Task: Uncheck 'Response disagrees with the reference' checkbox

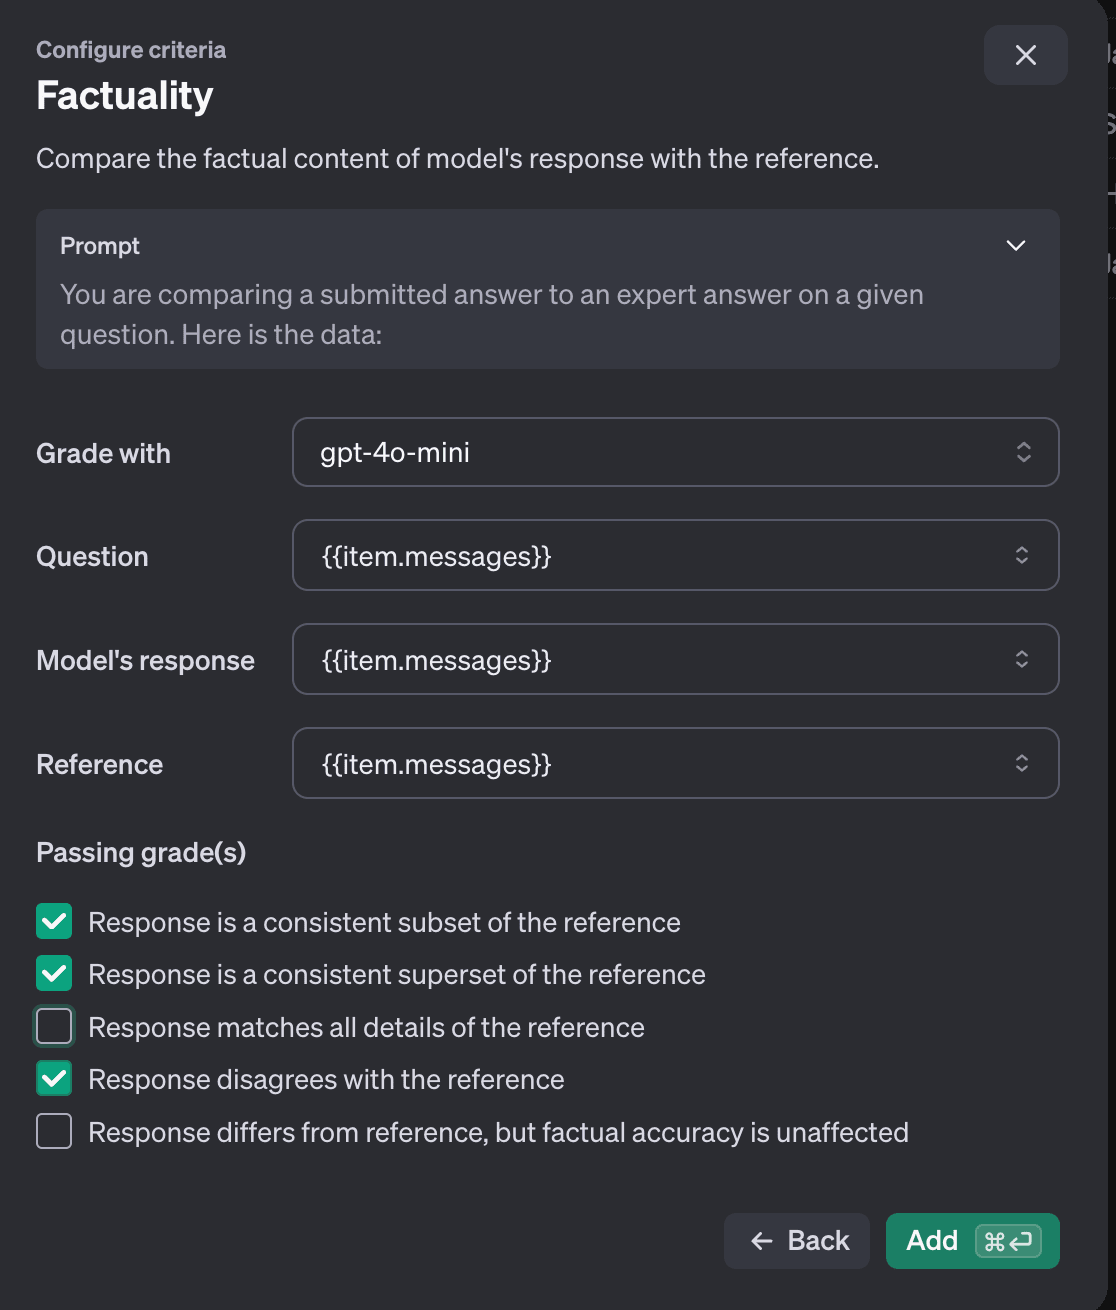Action: (54, 1079)
